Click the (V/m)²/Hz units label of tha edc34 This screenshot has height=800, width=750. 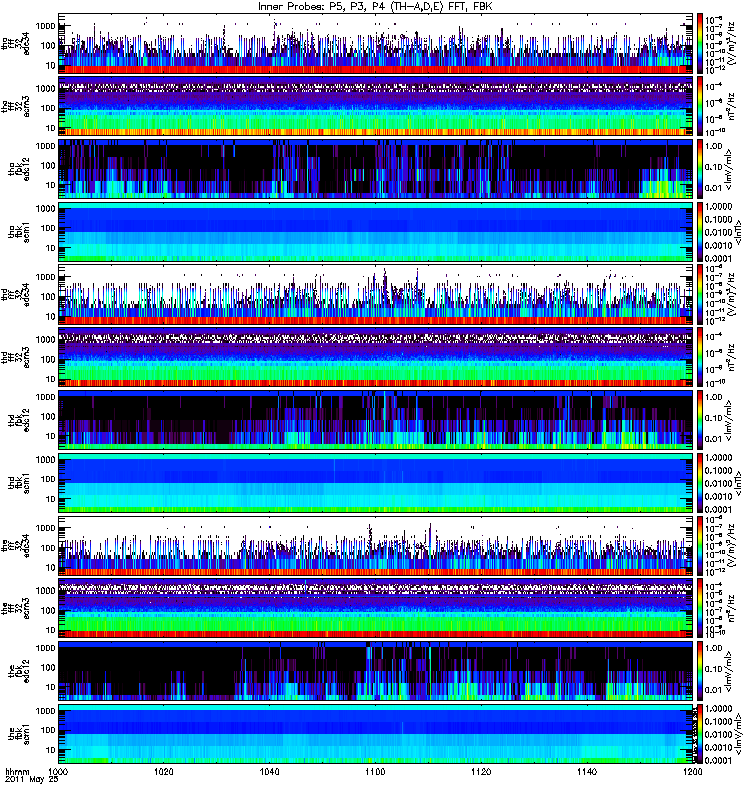[x=731, y=44]
